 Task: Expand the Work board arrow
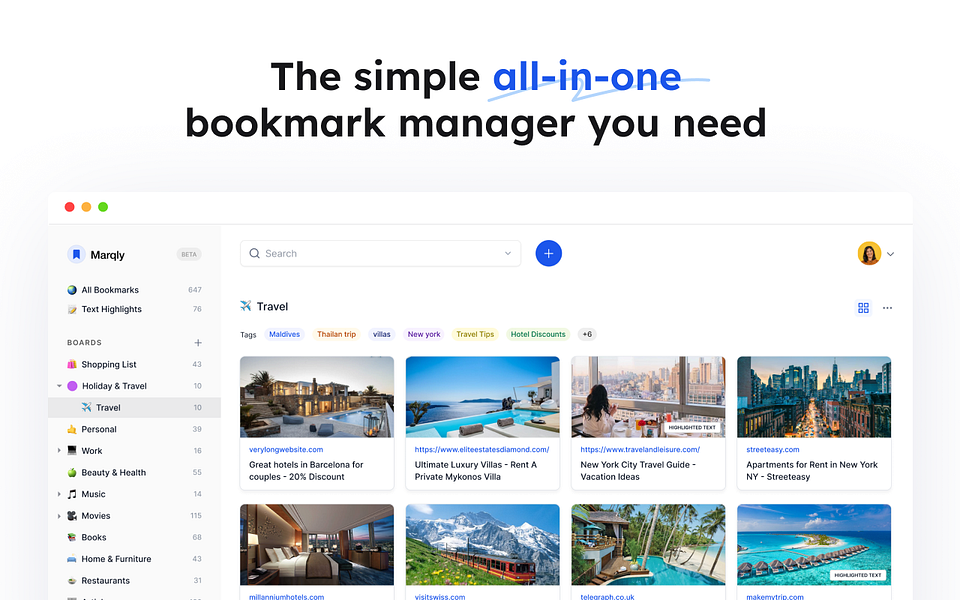coord(59,451)
